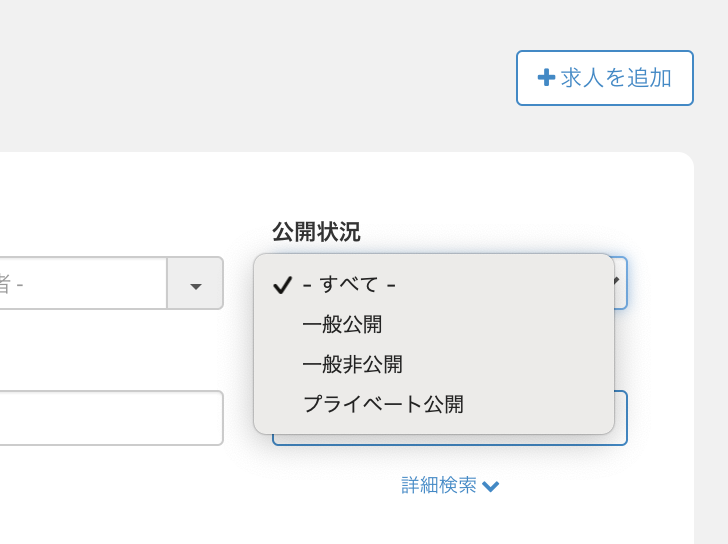Screen dimensions: 728x544
Task: Click the plus icon on 求人を追加
Action: (546, 78)
